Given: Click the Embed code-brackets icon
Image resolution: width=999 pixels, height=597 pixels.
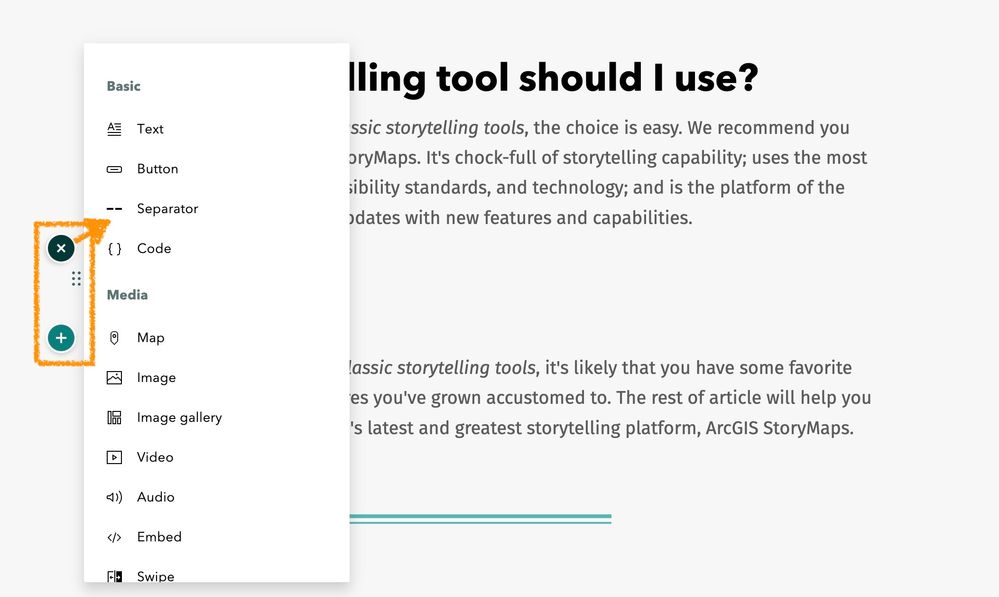Looking at the screenshot, I should pos(114,537).
